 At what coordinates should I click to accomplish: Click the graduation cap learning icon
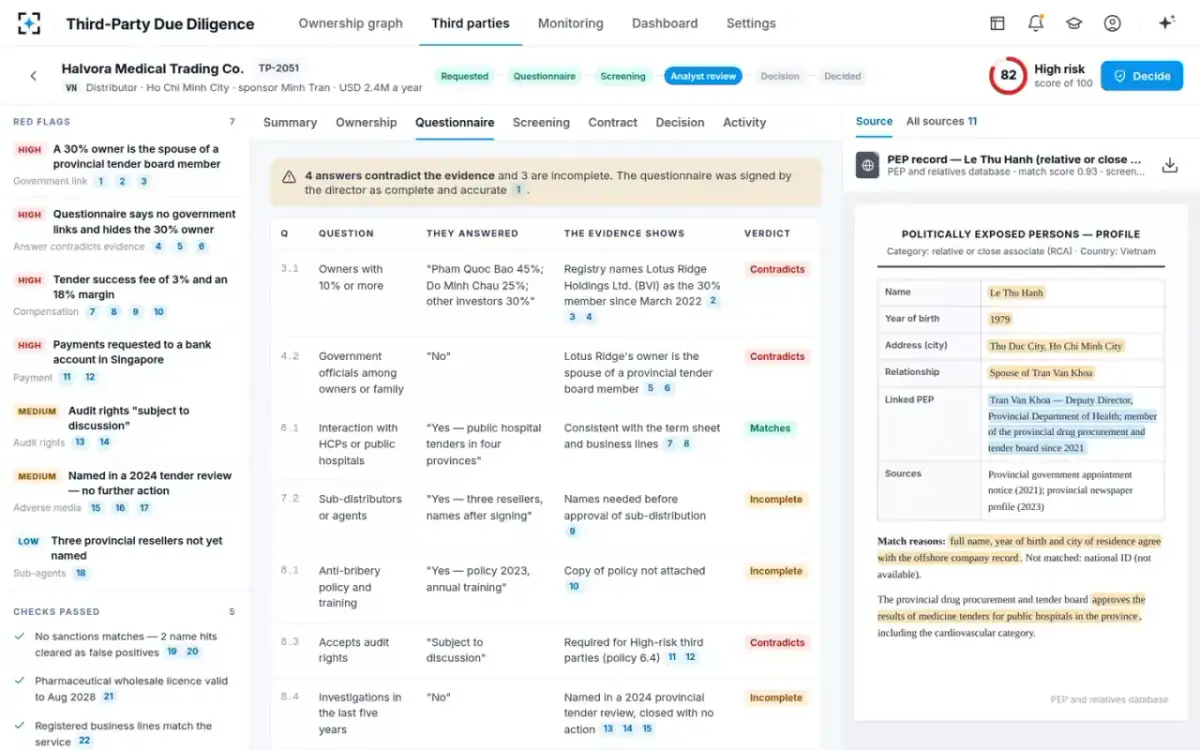tap(1073, 23)
